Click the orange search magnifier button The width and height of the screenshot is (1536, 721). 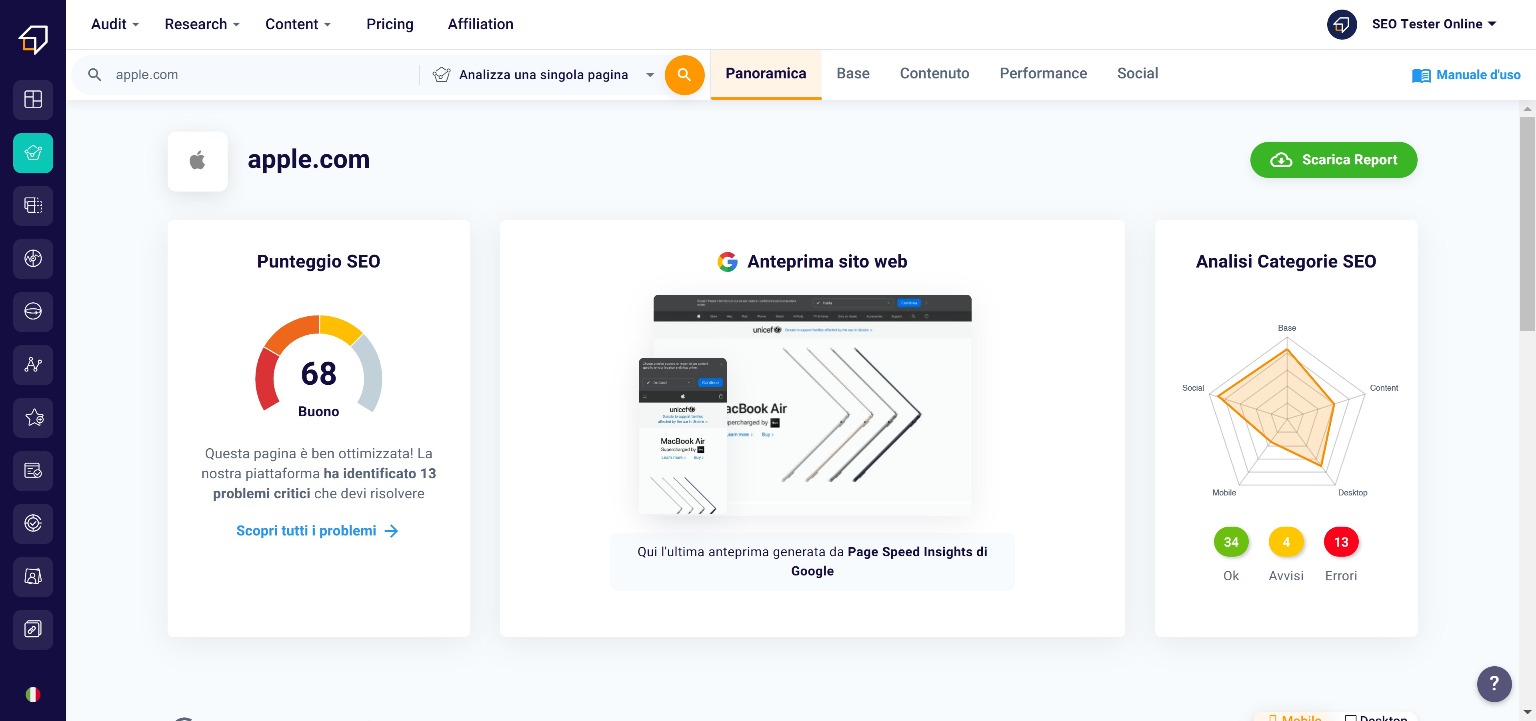tap(685, 75)
